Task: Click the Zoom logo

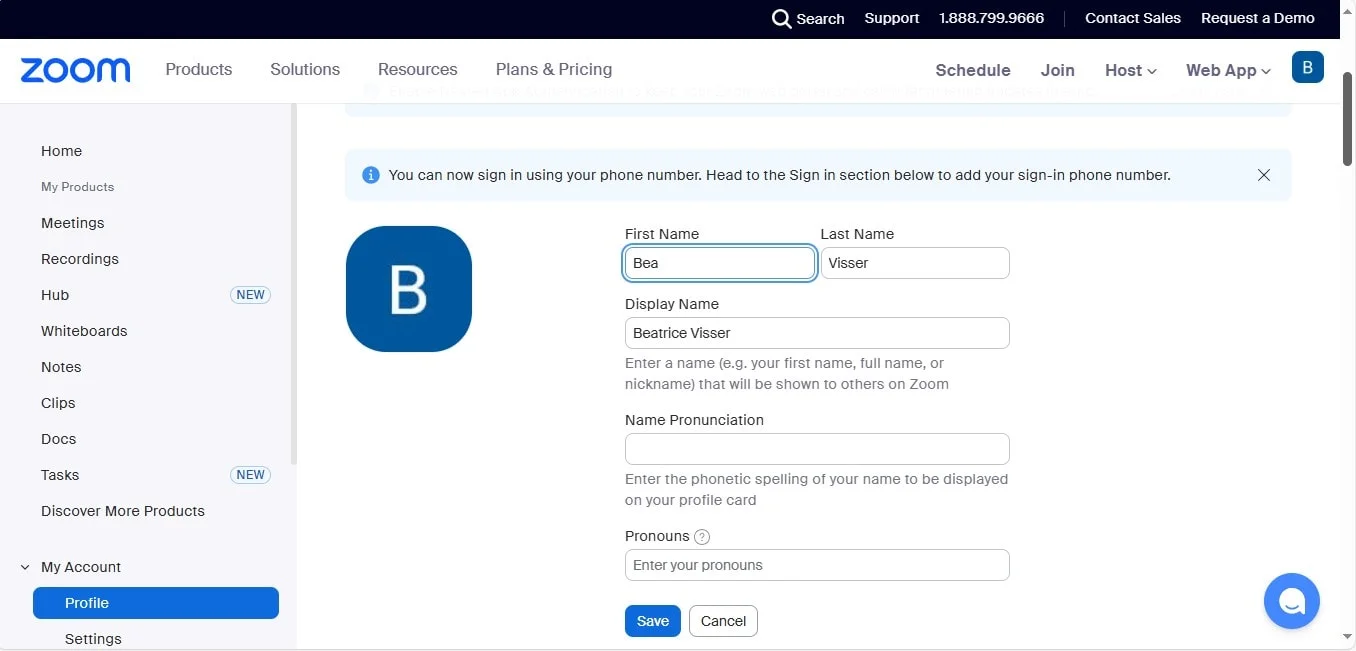Action: coord(75,70)
